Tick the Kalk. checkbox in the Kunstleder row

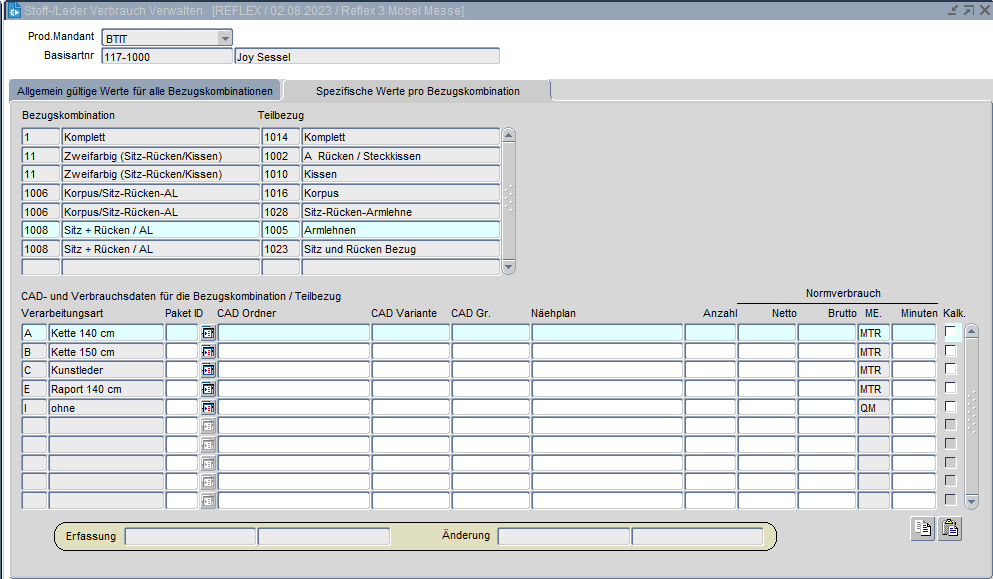[x=950, y=370]
